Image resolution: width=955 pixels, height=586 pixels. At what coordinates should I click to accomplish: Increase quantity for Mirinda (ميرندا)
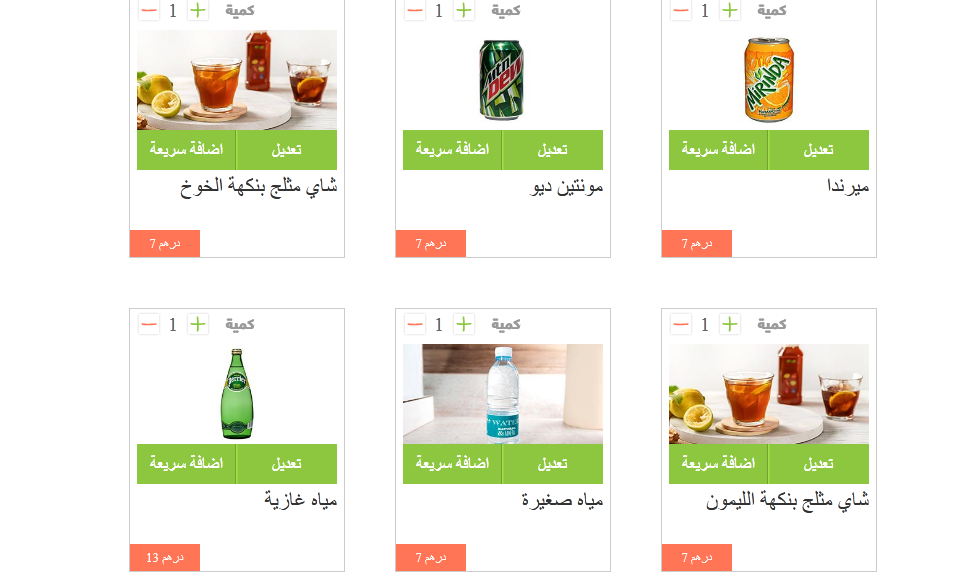coord(730,11)
